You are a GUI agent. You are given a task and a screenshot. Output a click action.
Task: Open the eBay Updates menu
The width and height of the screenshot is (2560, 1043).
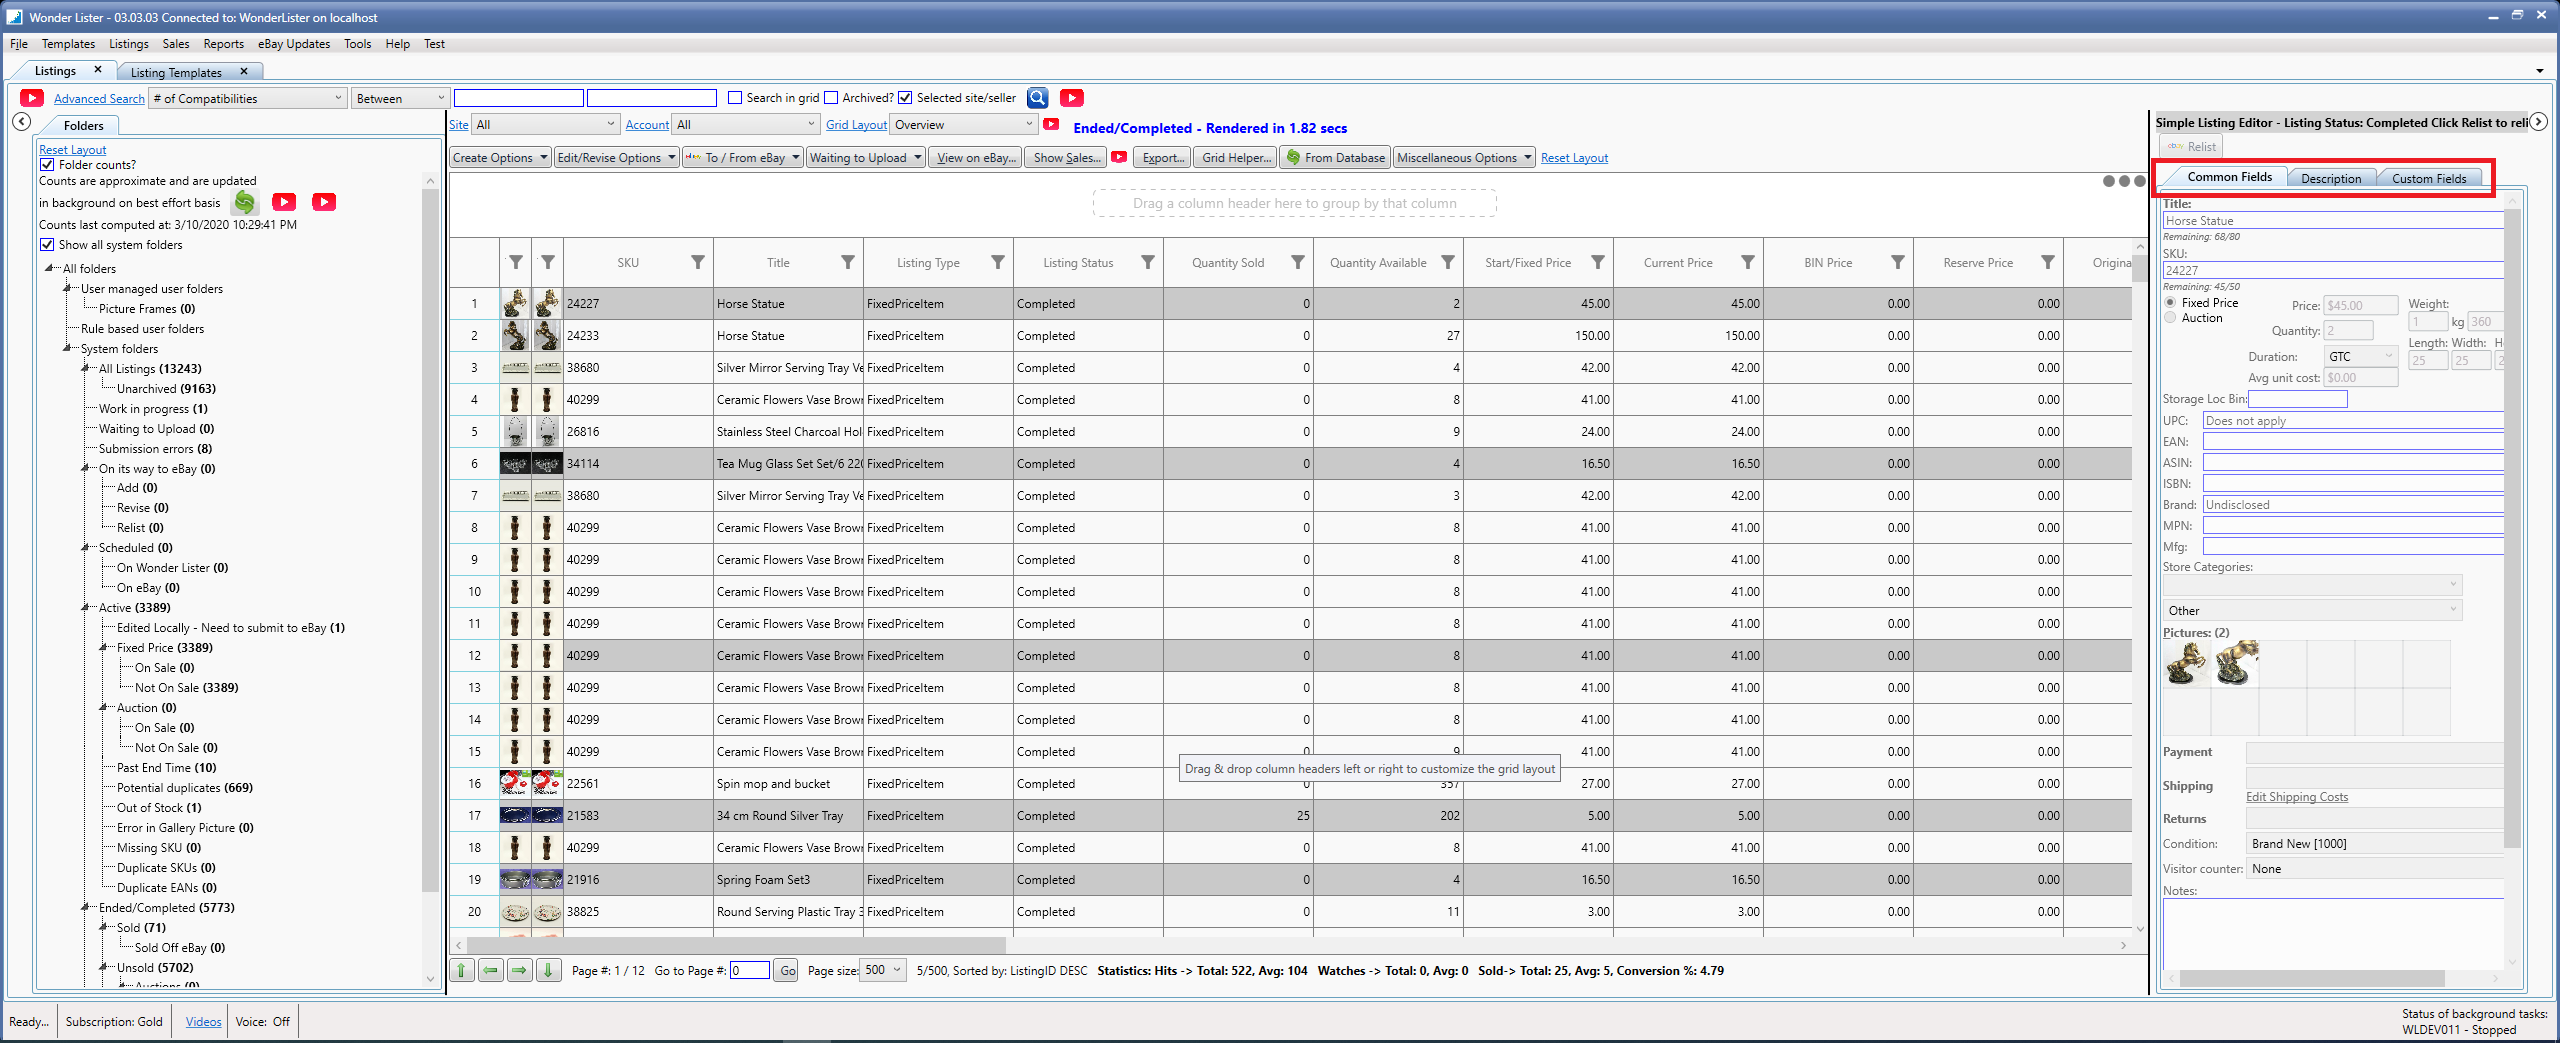(294, 44)
